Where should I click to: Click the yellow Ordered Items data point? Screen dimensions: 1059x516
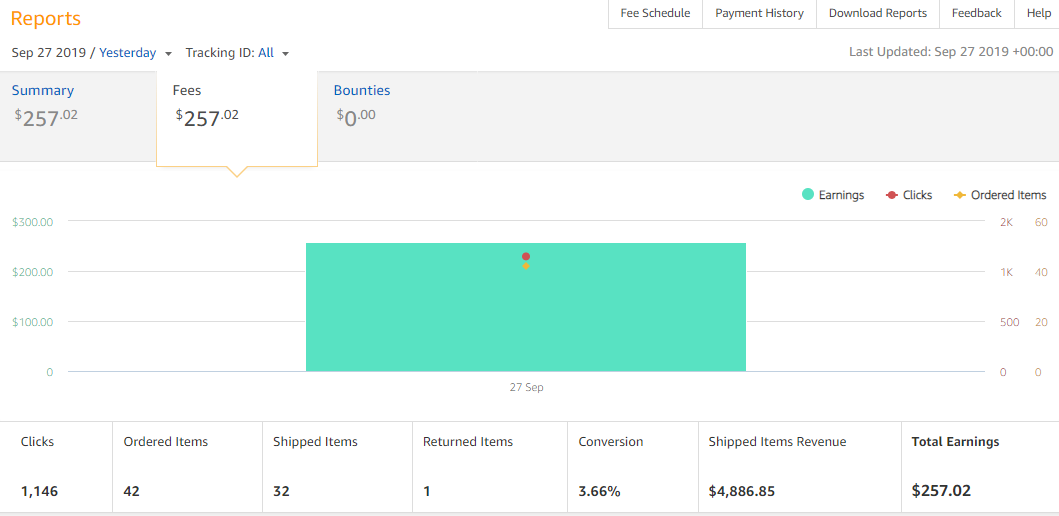tap(526, 266)
